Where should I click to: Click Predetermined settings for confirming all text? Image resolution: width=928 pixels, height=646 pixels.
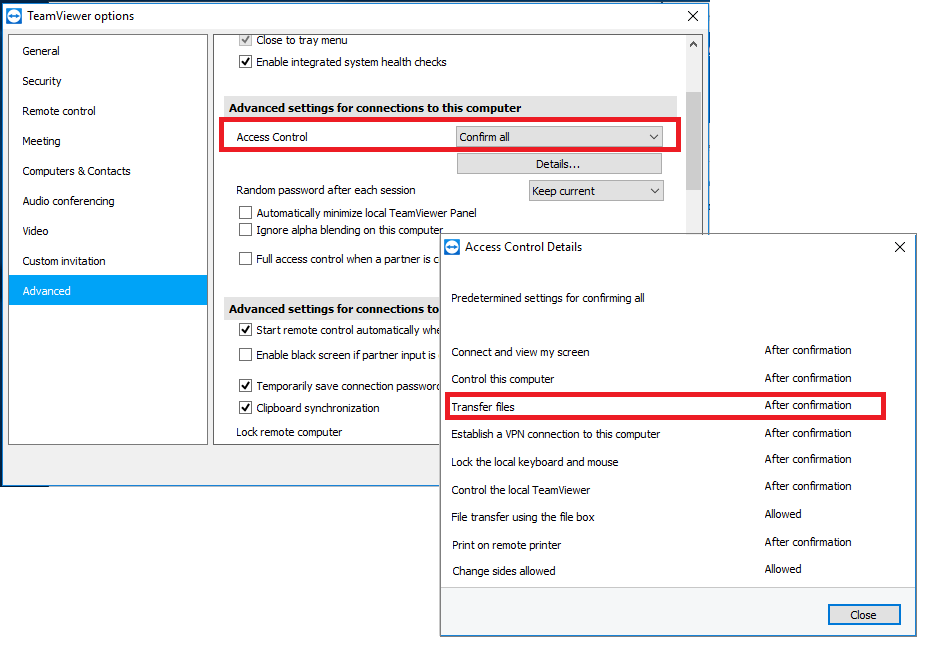pyautogui.click(x=547, y=298)
